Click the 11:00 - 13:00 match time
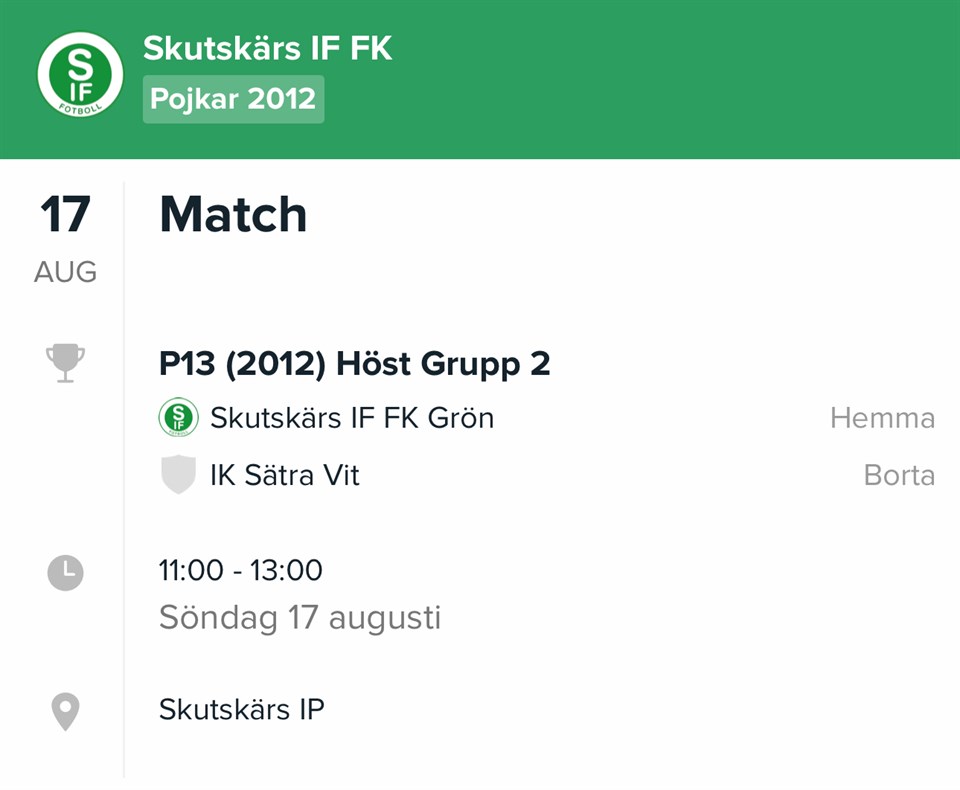 (x=240, y=571)
